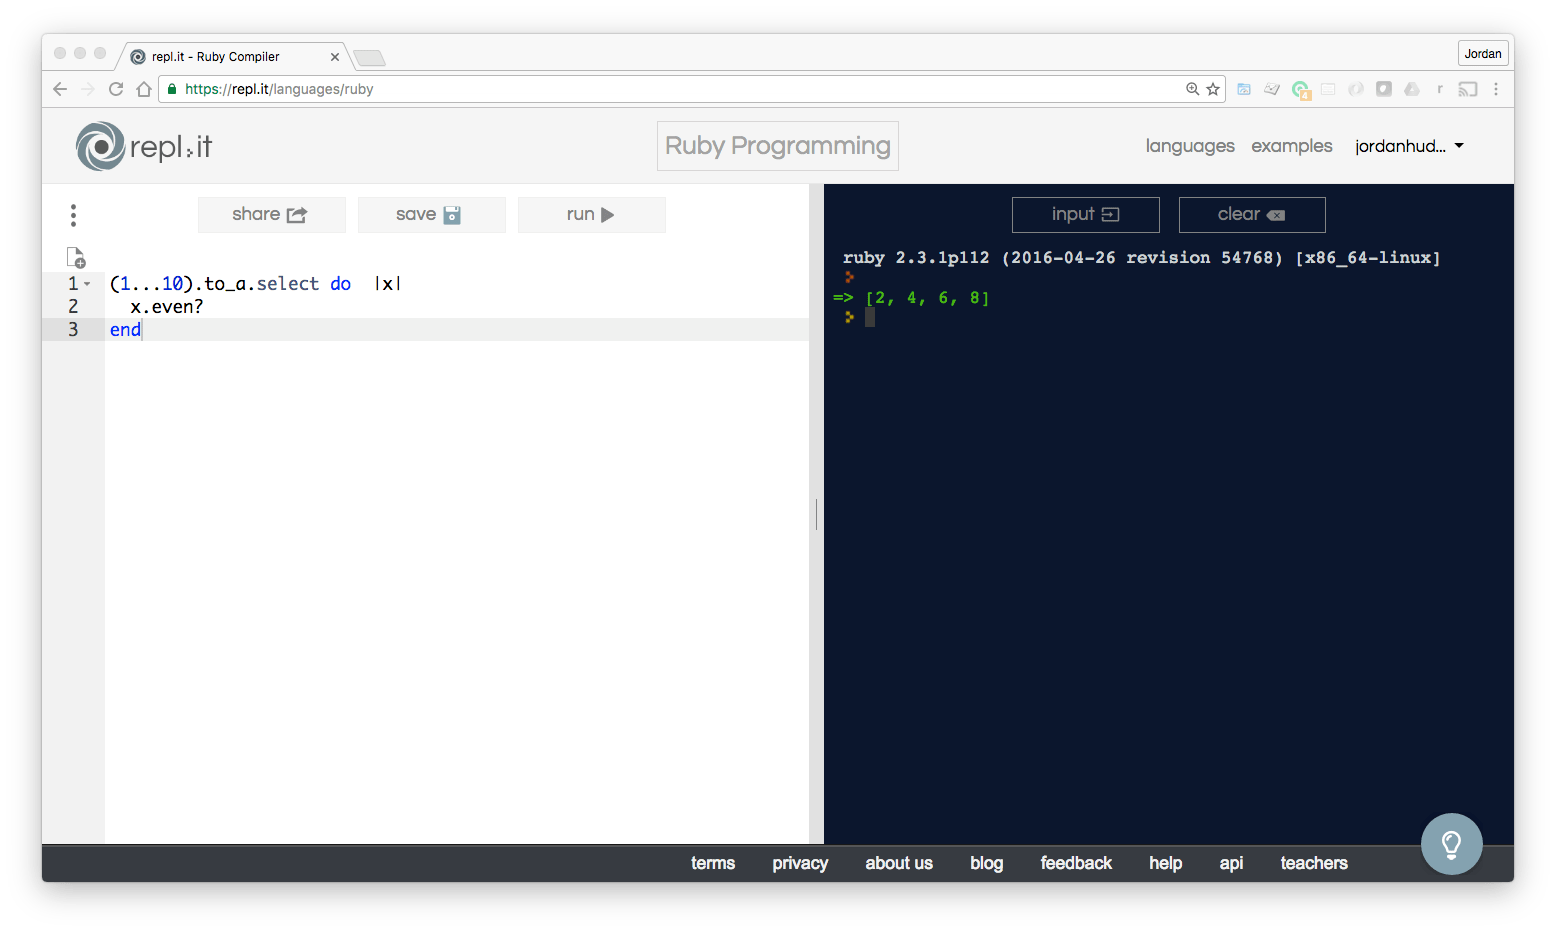Click the 'select' method in line 1

point(288,284)
